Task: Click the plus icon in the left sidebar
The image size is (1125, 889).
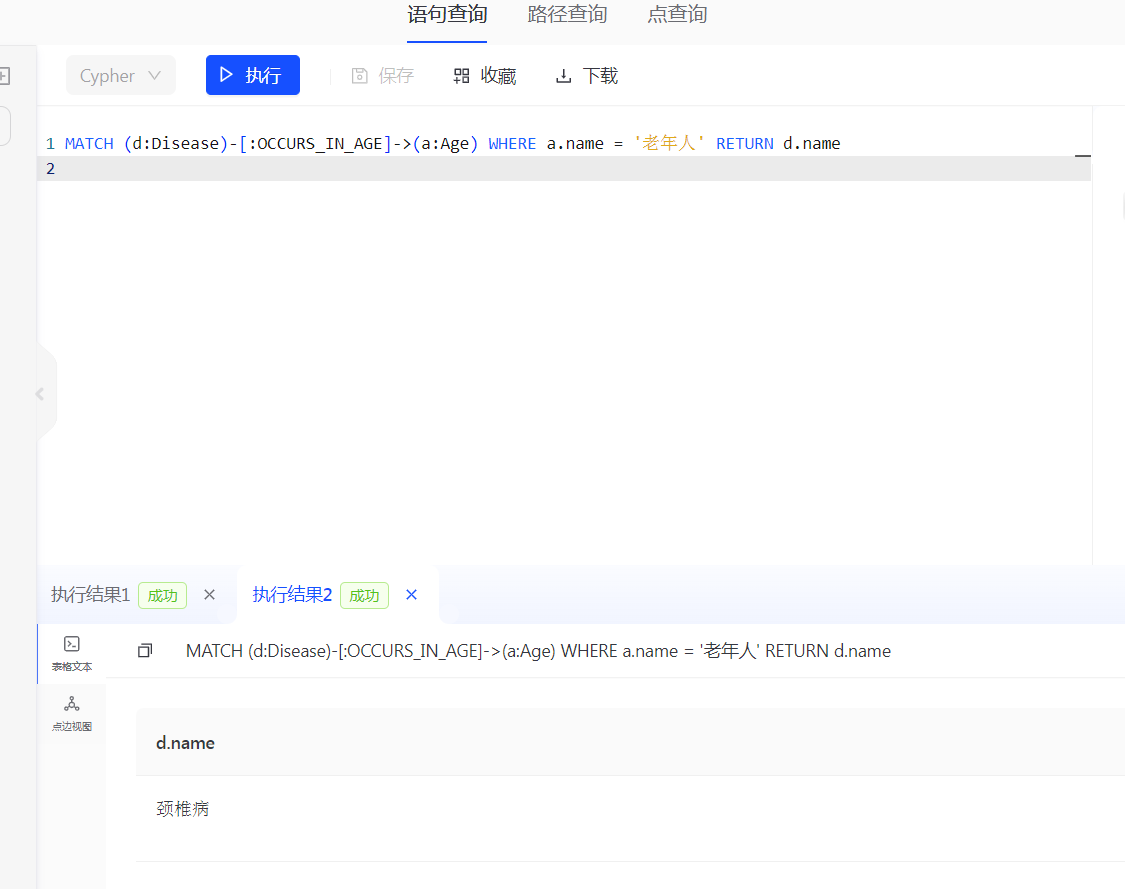Action: pos(3,75)
